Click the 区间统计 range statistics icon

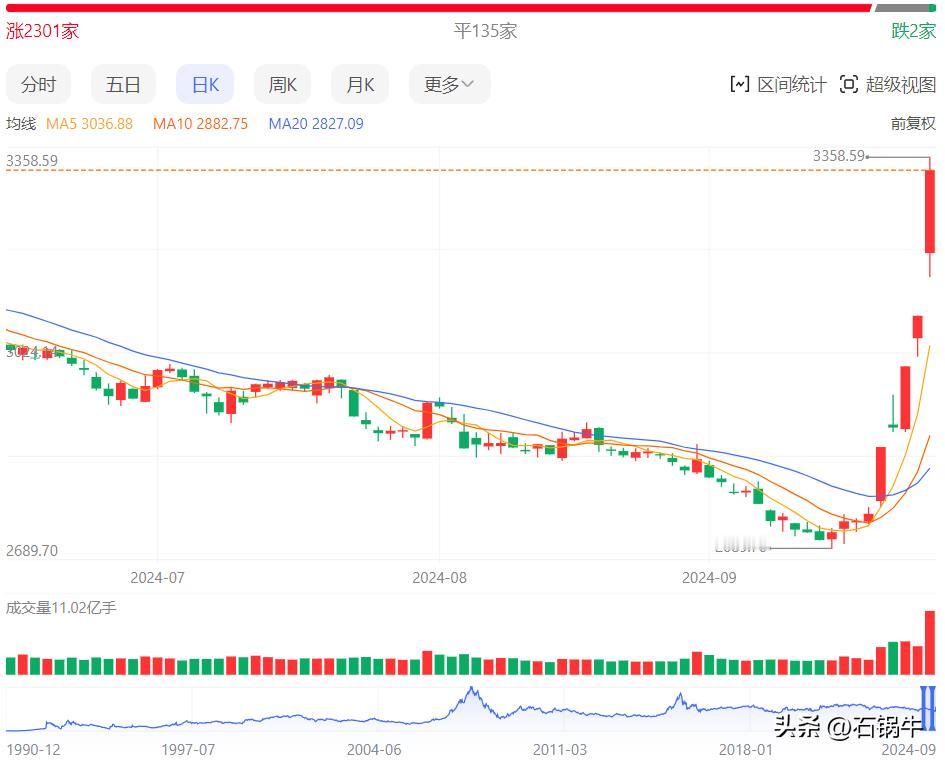click(x=739, y=84)
